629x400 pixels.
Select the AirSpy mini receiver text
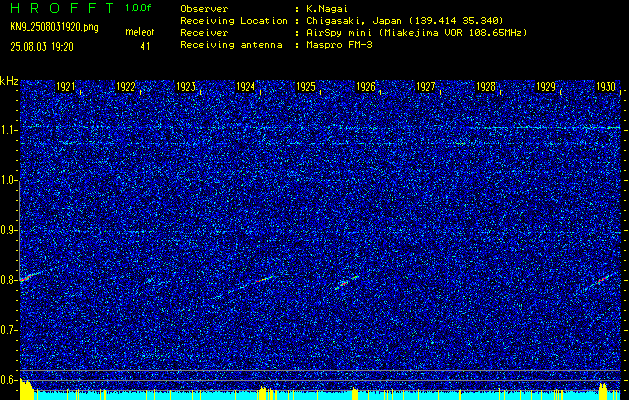[416, 33]
